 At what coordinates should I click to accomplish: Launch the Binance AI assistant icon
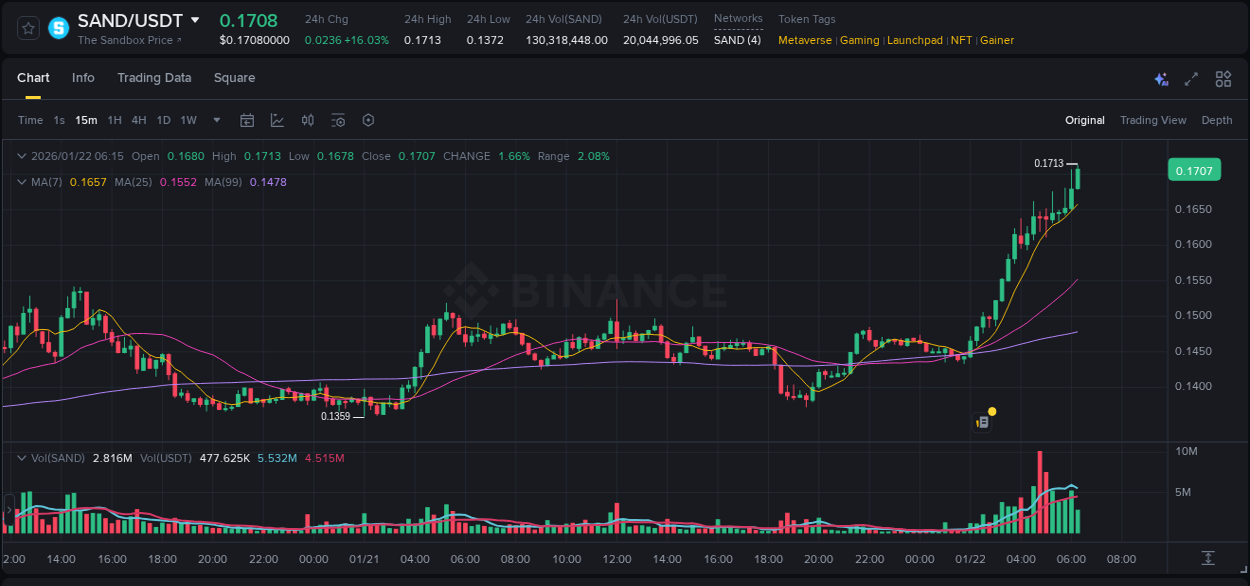(x=1161, y=78)
